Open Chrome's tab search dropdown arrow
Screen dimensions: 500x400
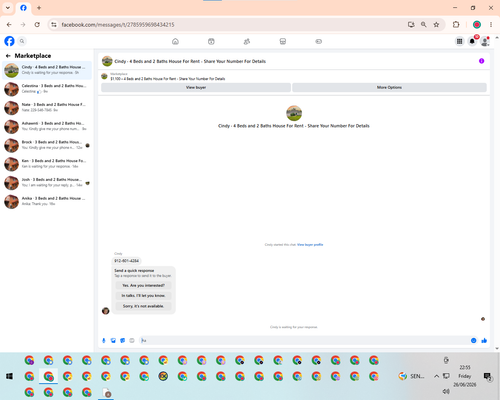point(8,8)
